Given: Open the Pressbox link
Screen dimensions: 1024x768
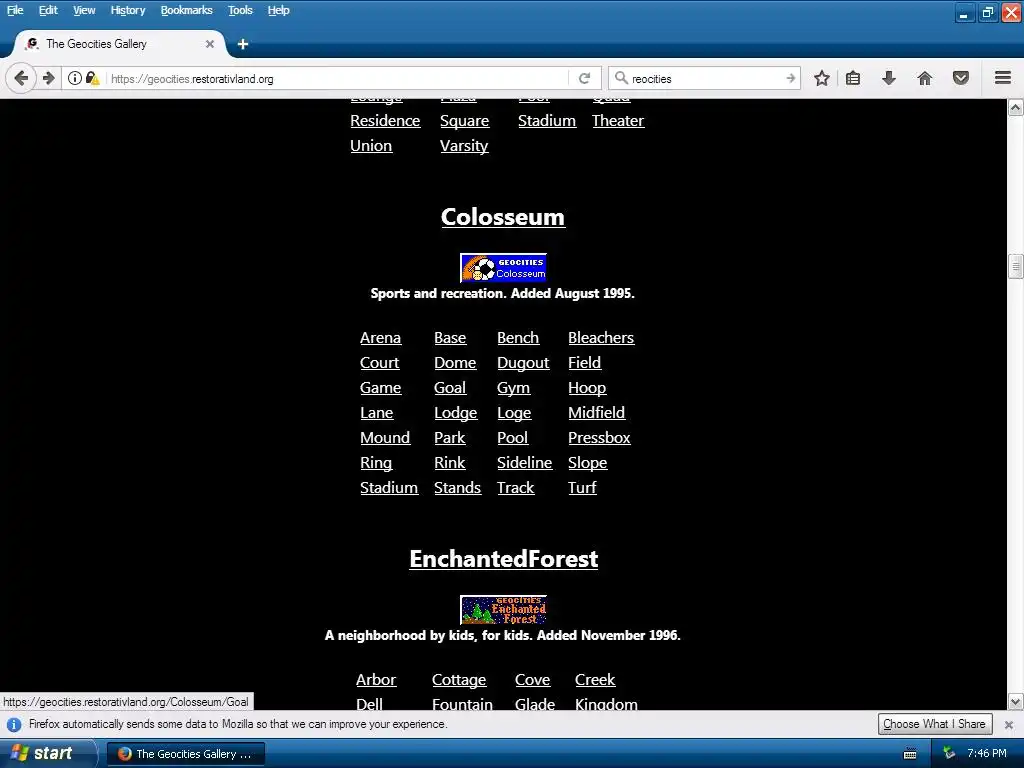Looking at the screenshot, I should [599, 438].
